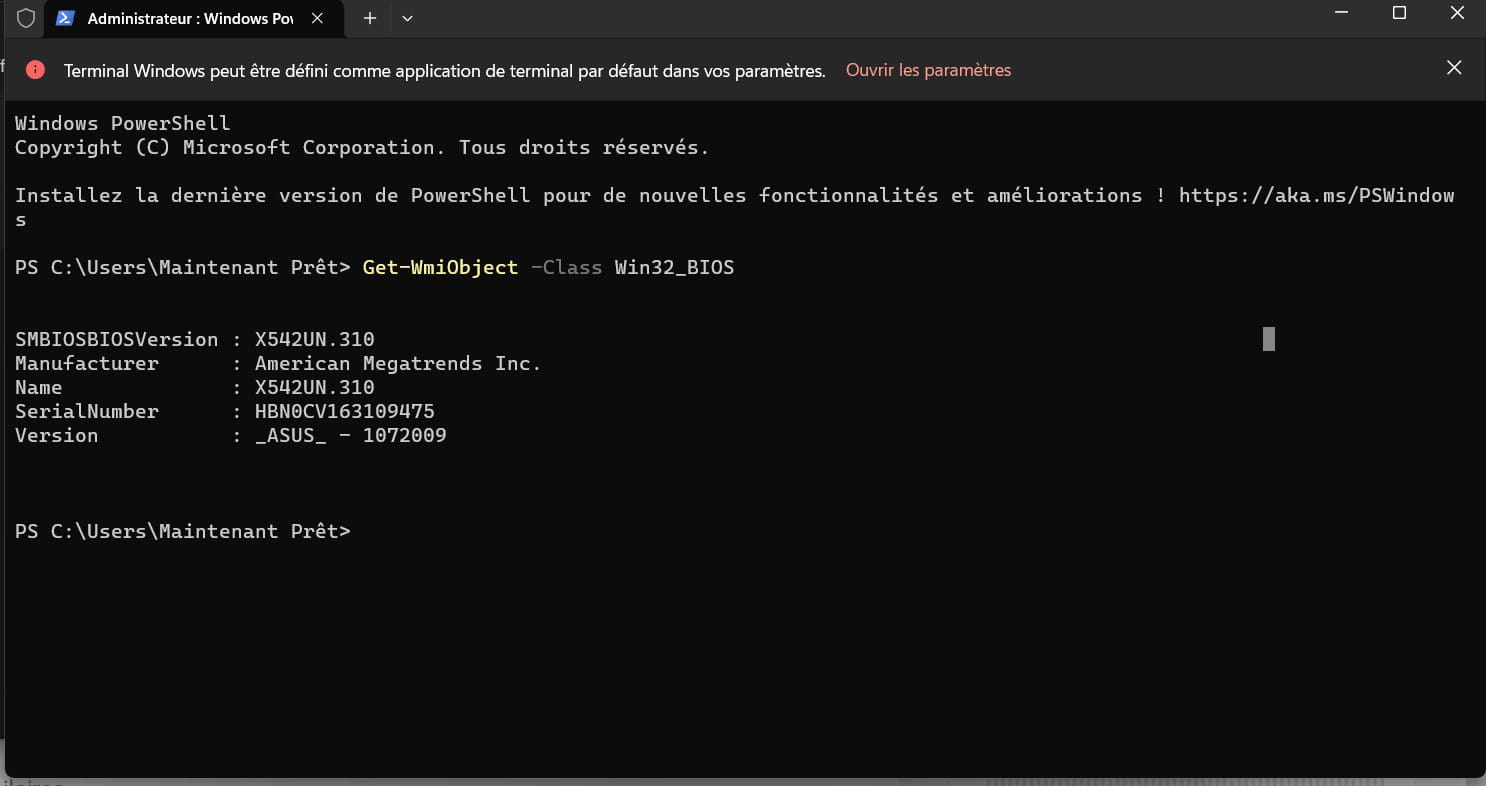Screen dimensions: 1486x786
Task: Click the Win32_BIOS argument in the command
Action: [674, 267]
